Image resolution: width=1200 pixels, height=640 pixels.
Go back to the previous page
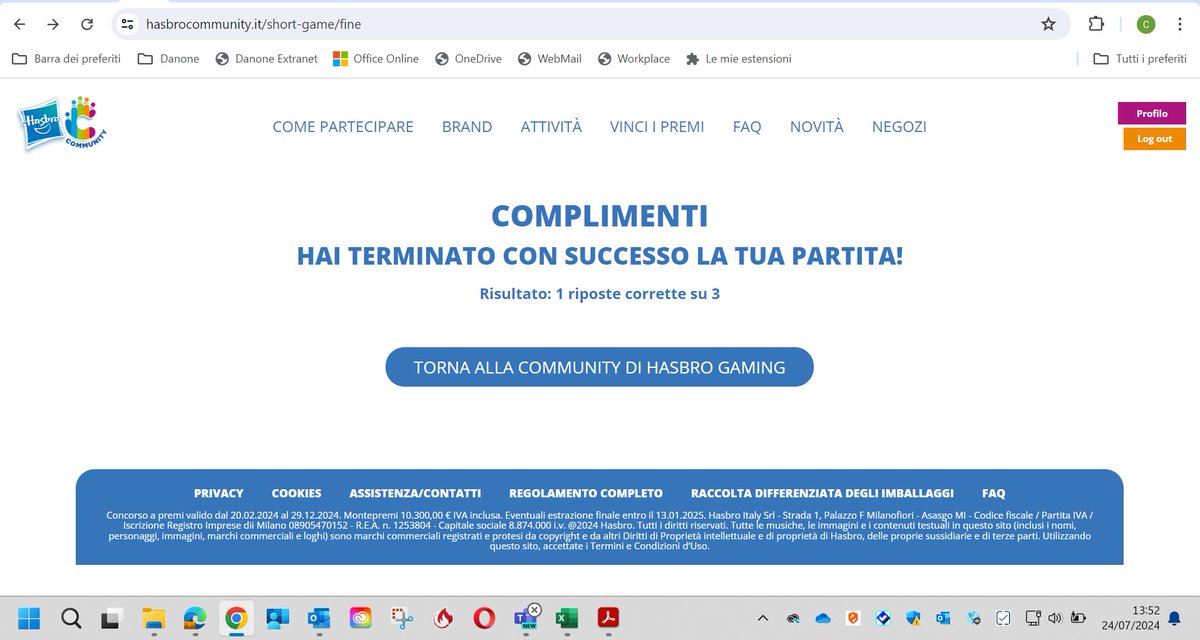point(20,24)
